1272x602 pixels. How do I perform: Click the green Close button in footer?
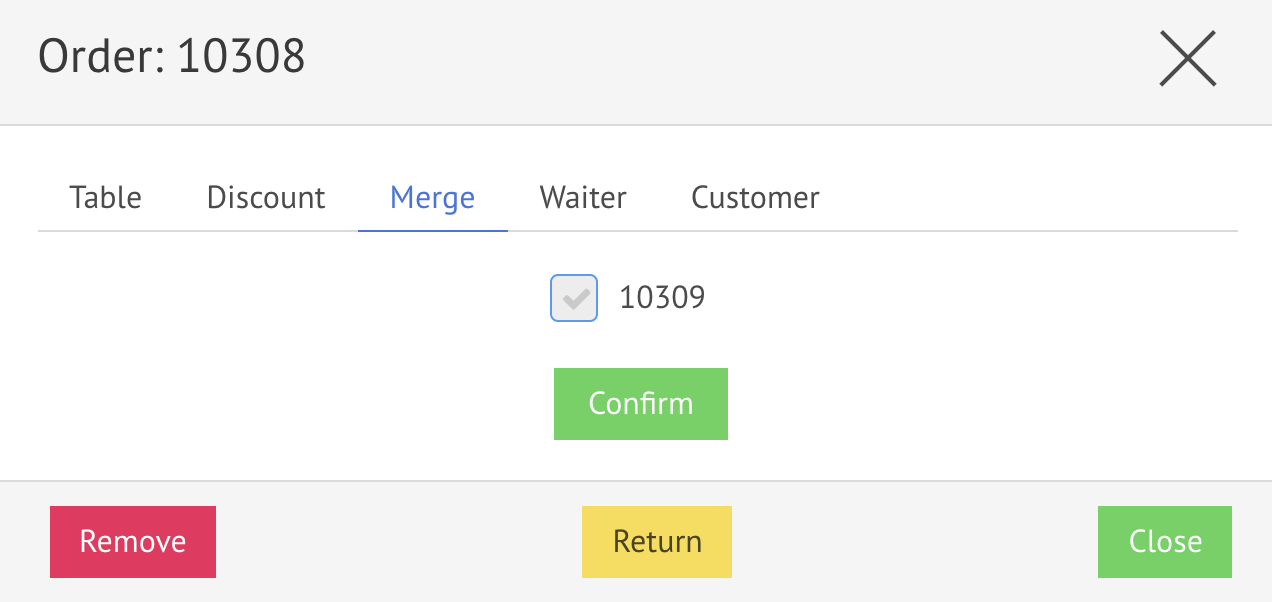pos(1165,542)
